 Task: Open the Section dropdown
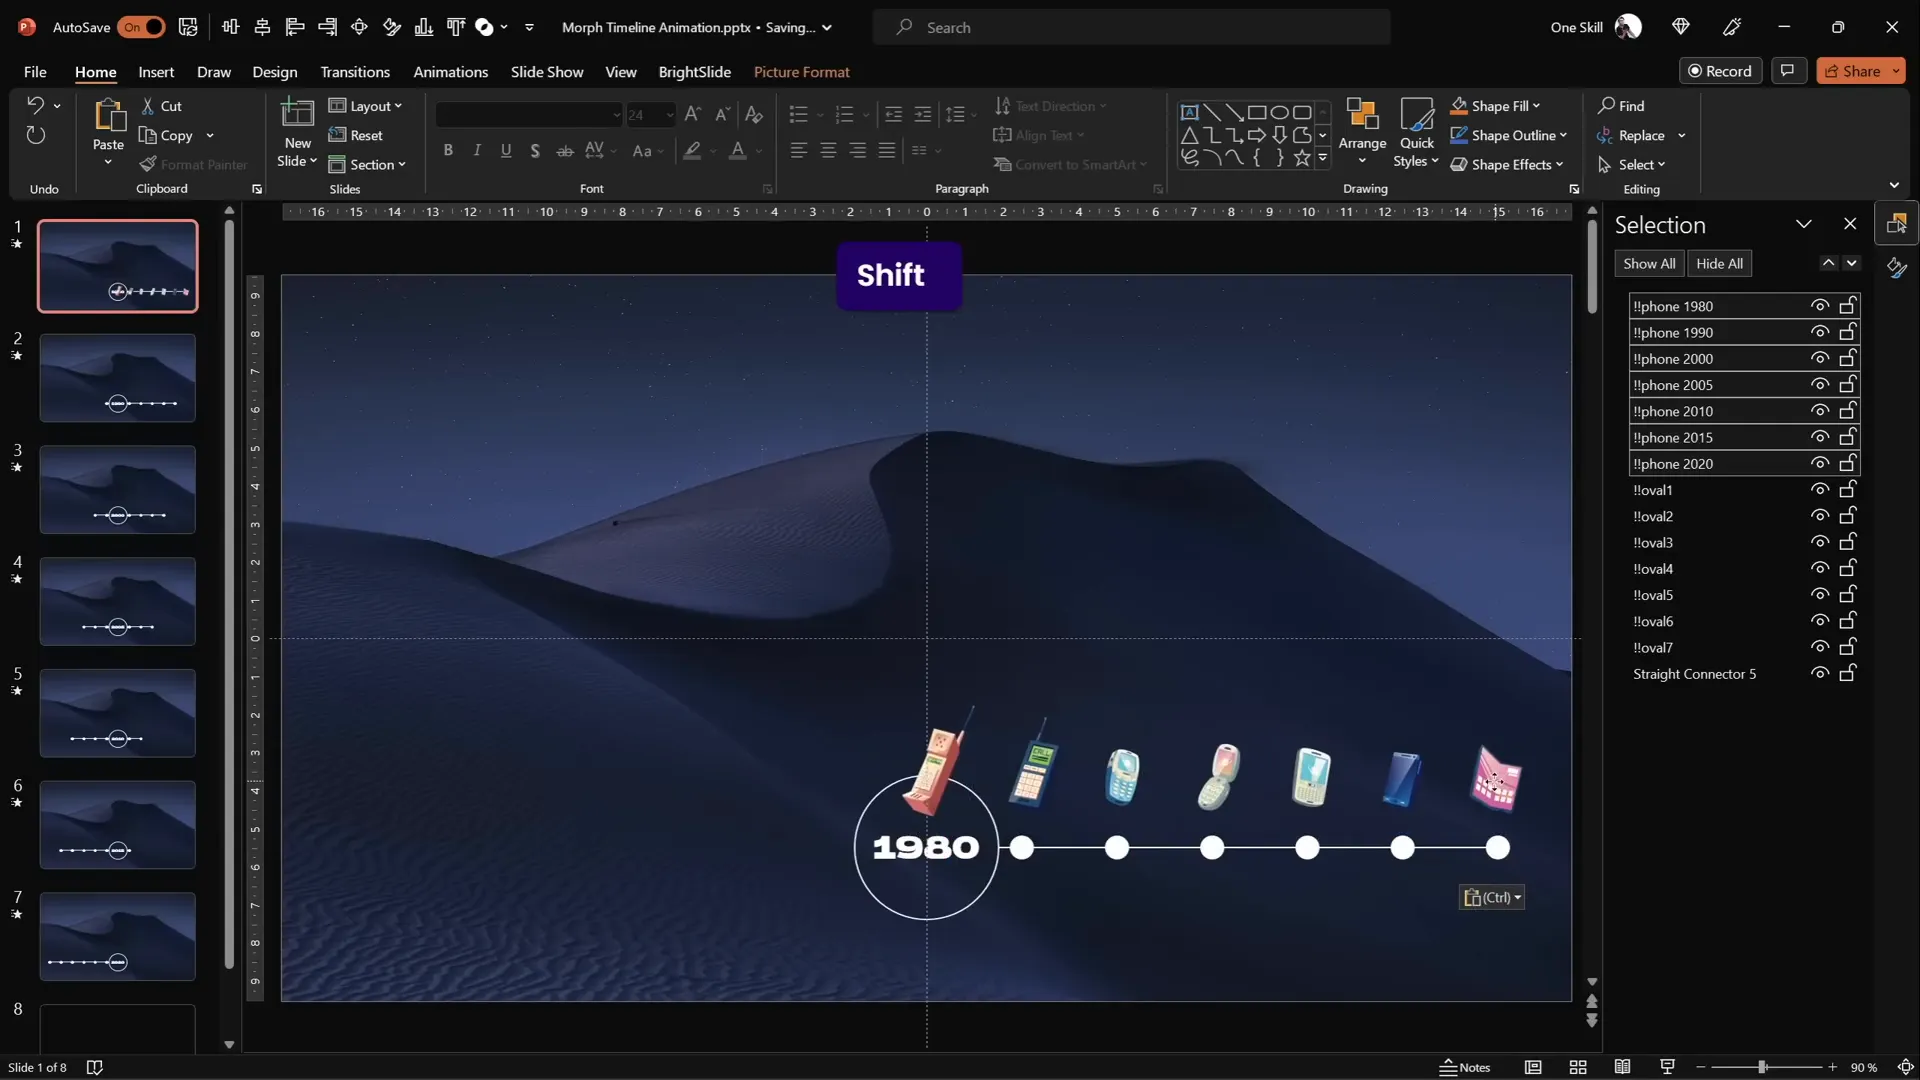tap(367, 164)
